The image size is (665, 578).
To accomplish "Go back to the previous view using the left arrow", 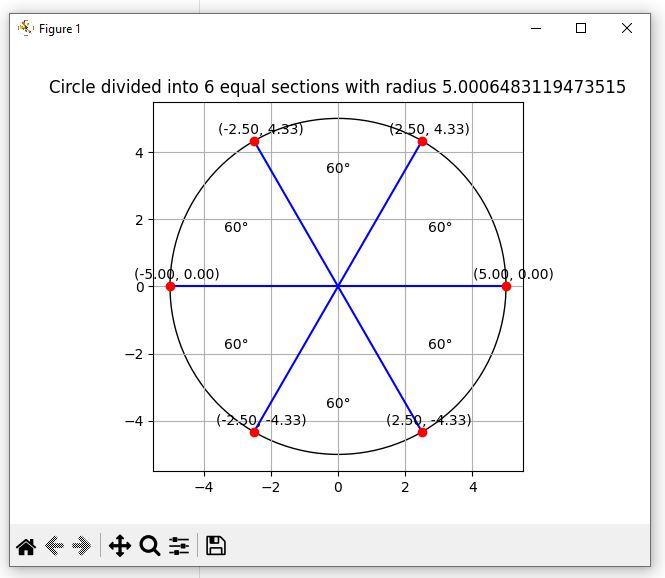I will pos(54,546).
